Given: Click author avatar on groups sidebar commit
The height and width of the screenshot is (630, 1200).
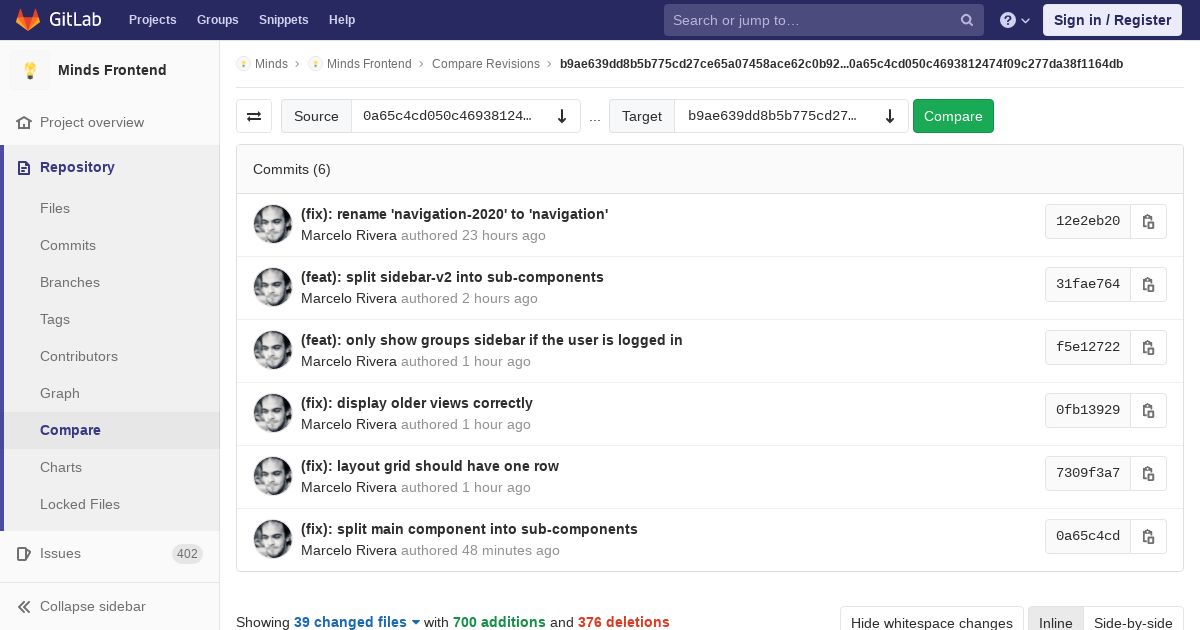Looking at the screenshot, I should tap(273, 350).
